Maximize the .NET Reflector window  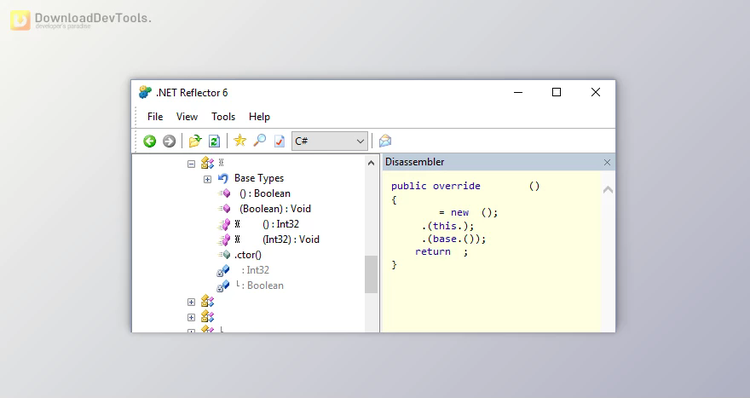pyautogui.click(x=556, y=92)
